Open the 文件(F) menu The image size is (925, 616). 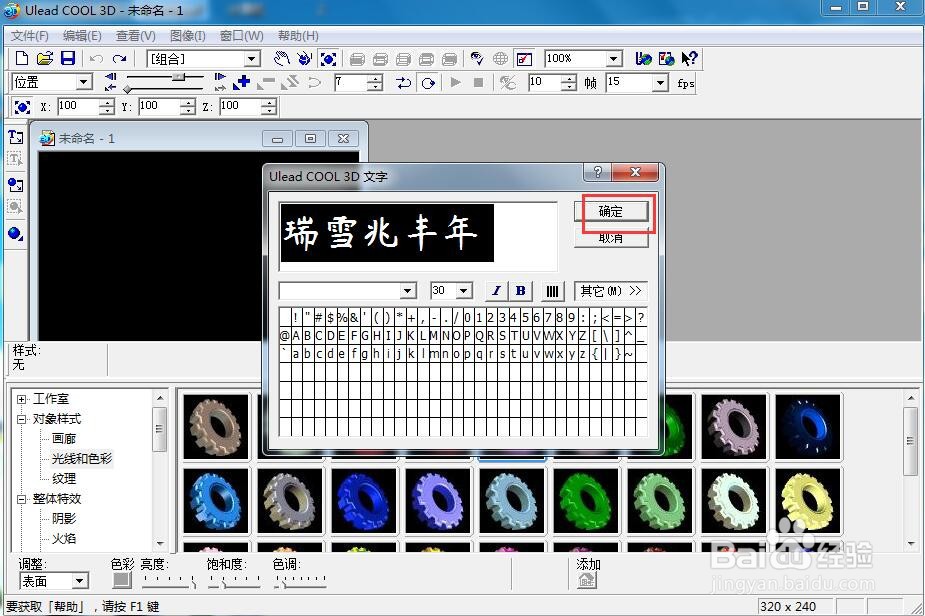coord(29,36)
